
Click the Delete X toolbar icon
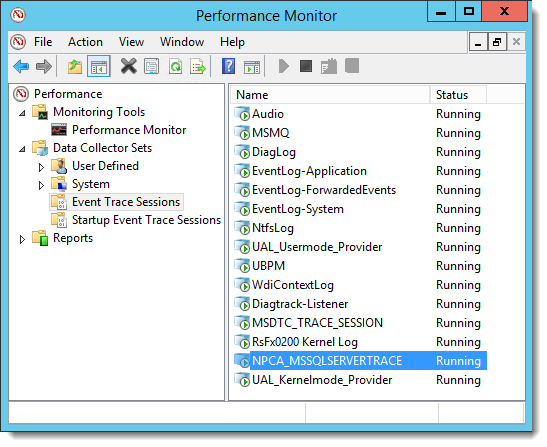tap(128, 66)
